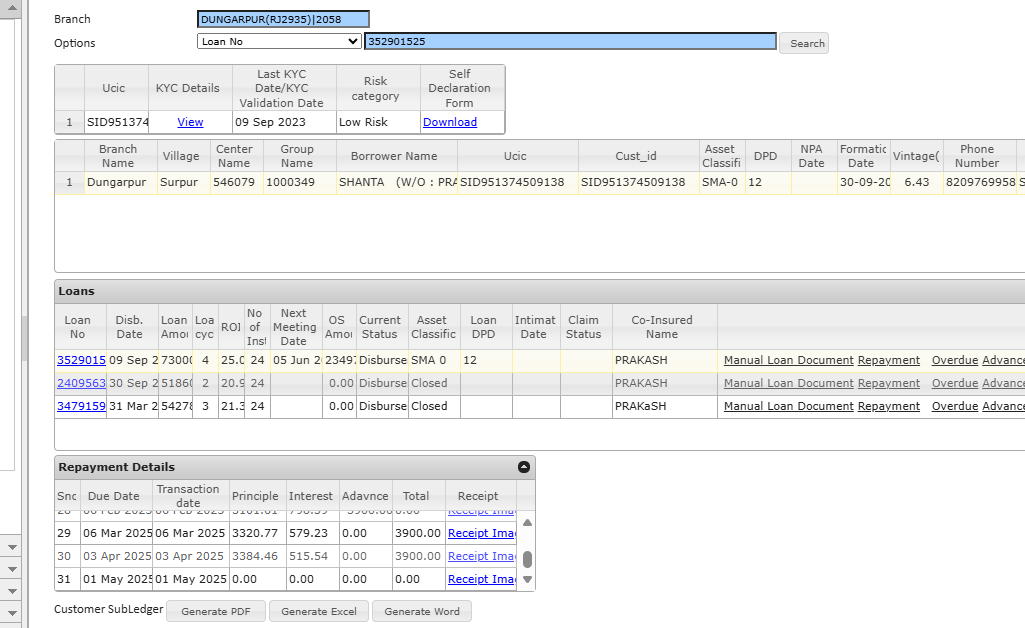Screen dimensions: 1025x628
Task: Export subledger using Generate Word
Action: [421, 611]
